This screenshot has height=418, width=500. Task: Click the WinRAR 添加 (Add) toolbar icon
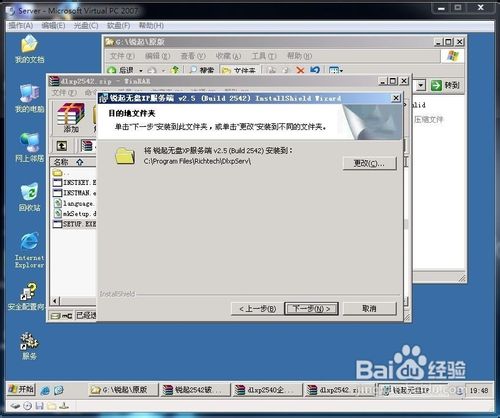tap(71, 118)
